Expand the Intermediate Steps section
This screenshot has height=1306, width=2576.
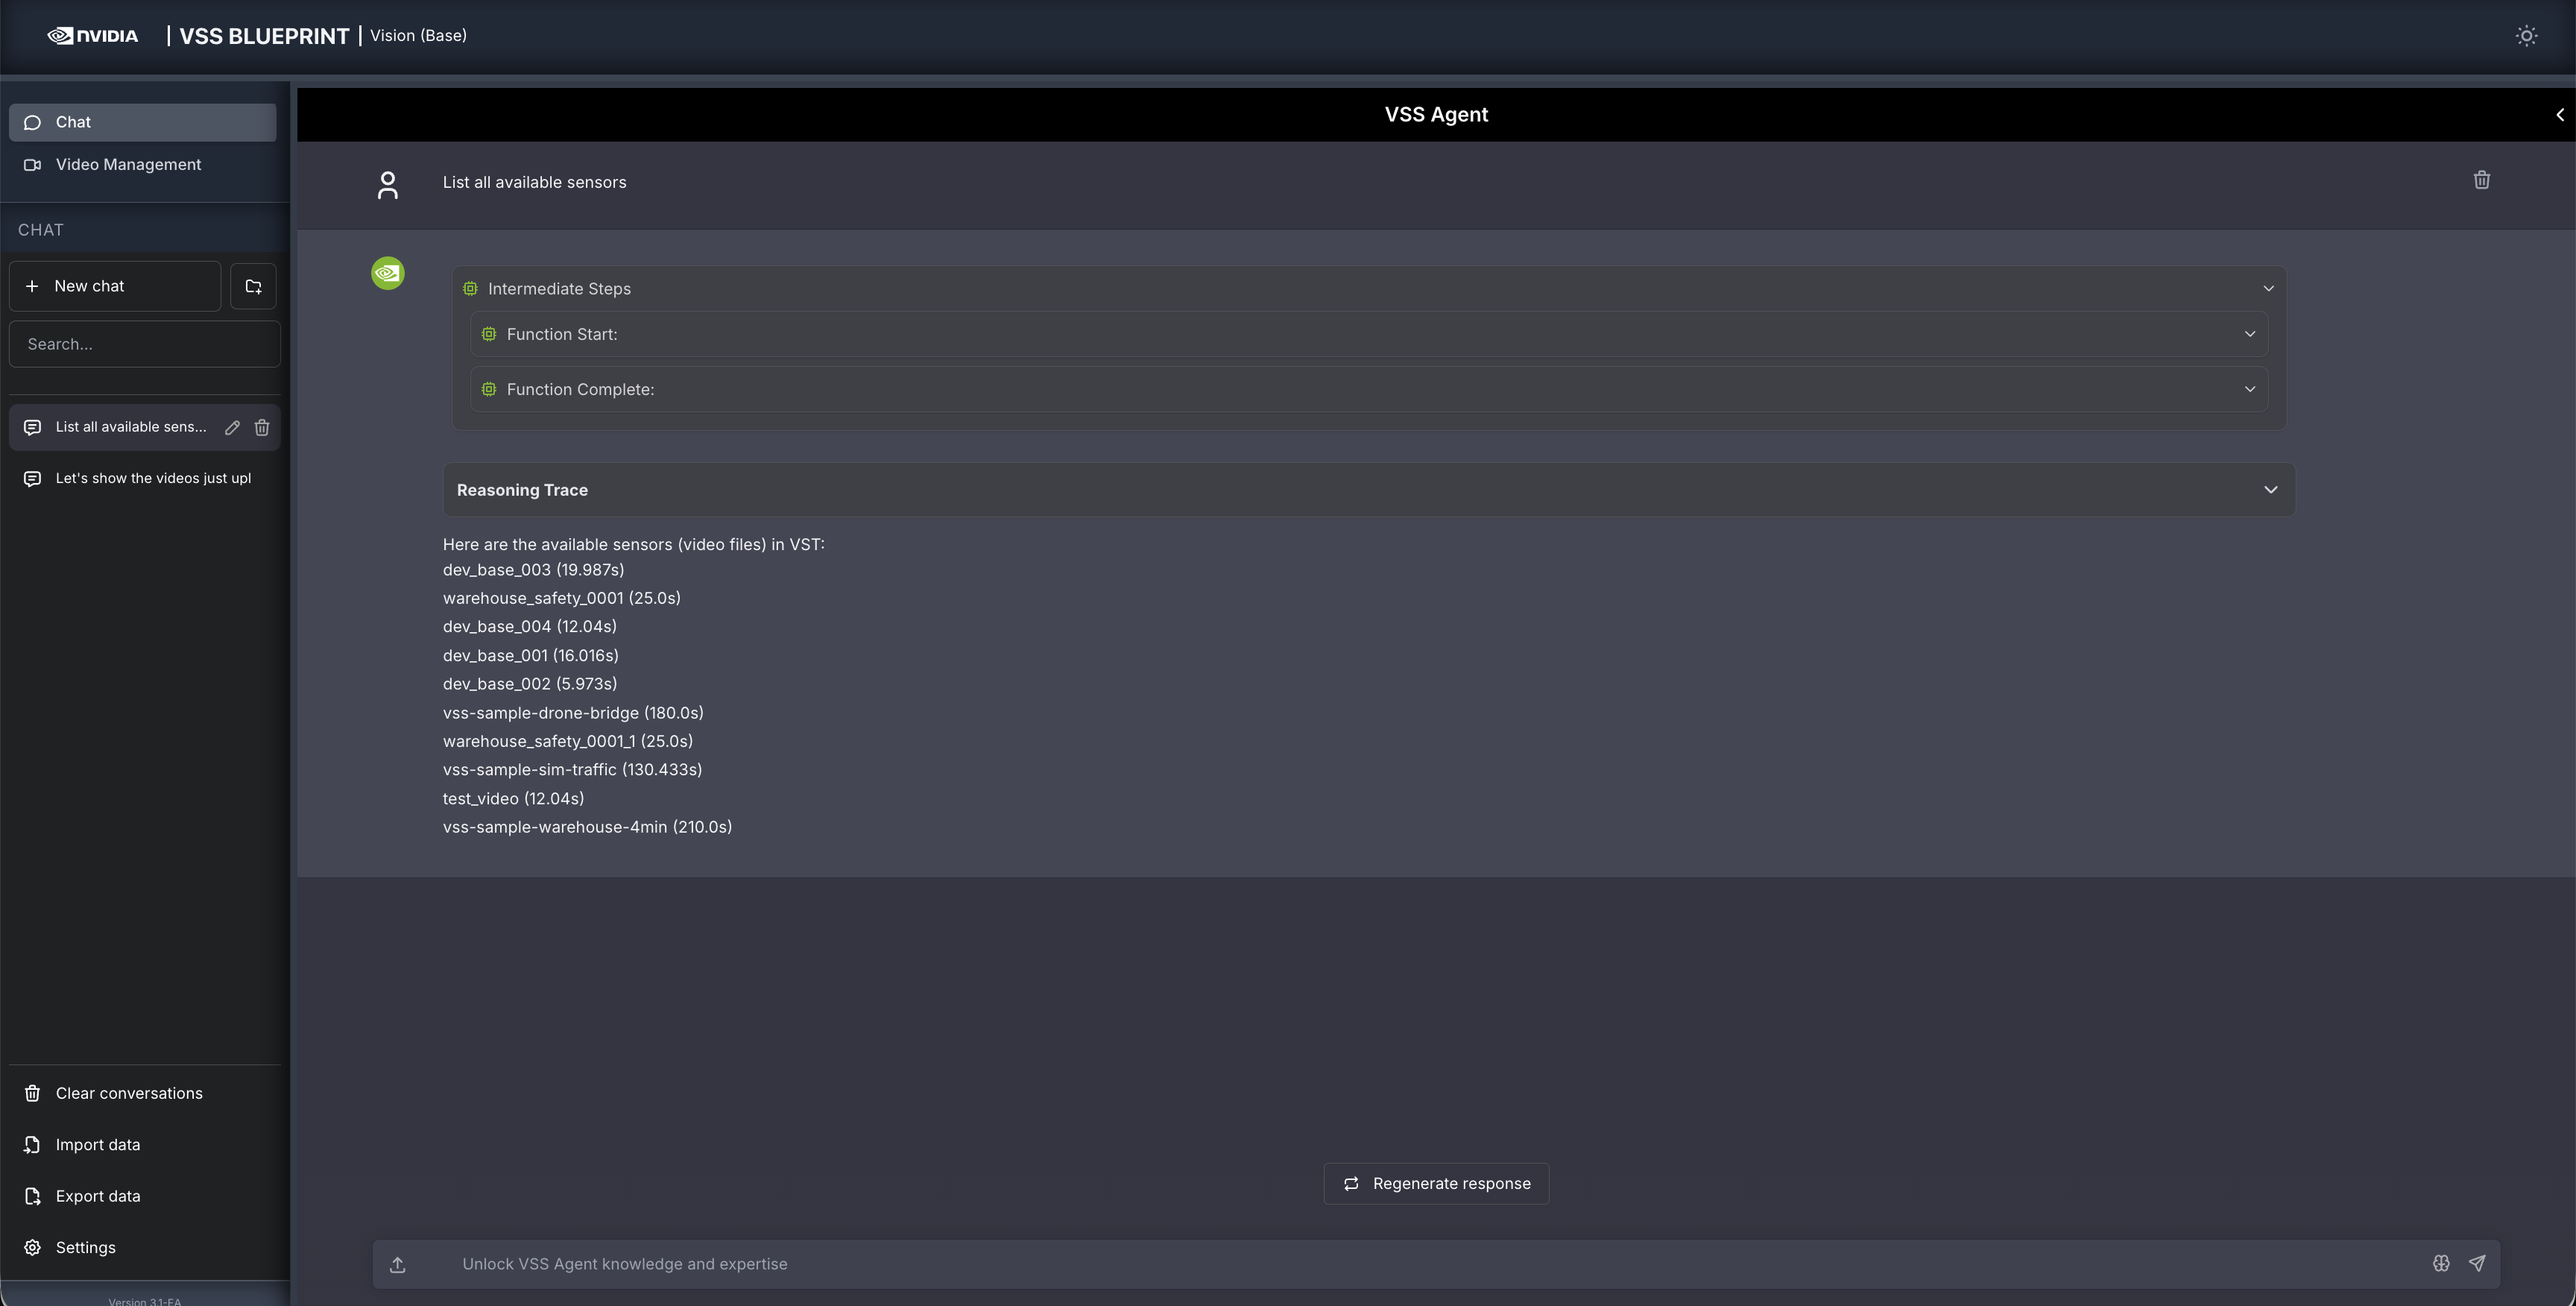point(2268,288)
